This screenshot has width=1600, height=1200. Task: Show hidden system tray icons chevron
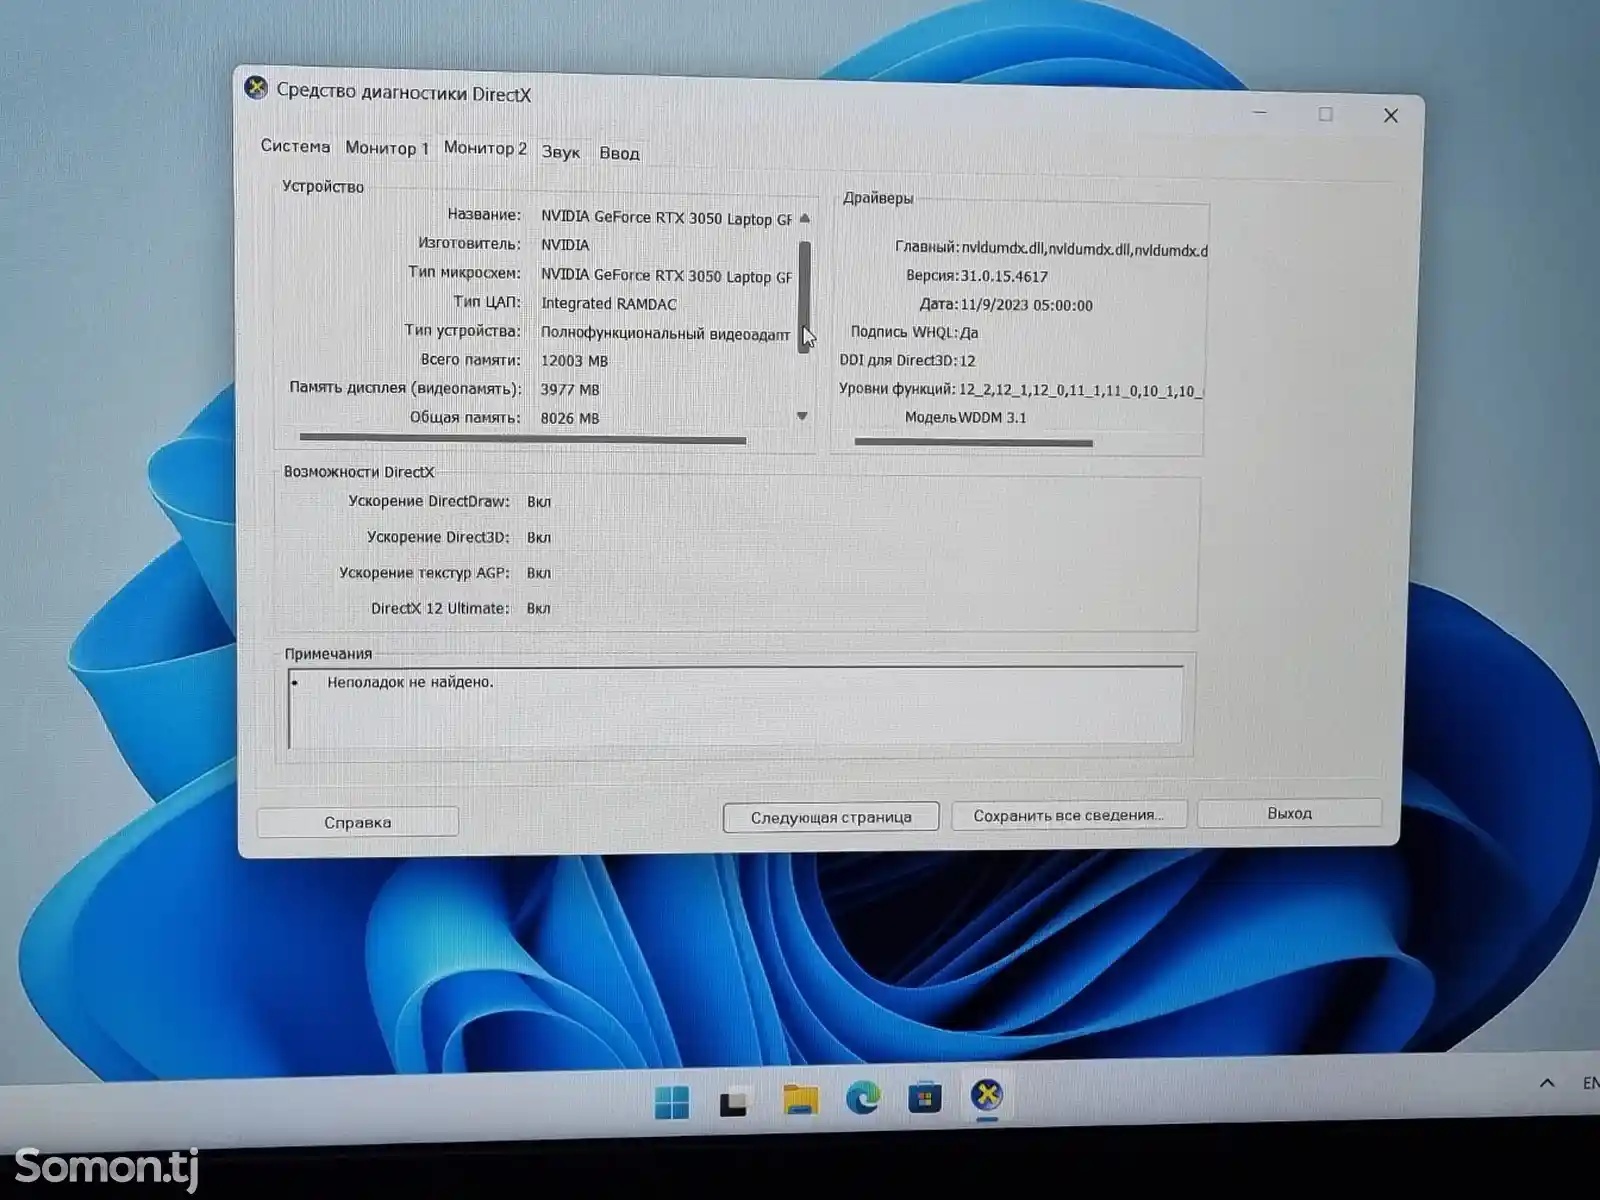click(x=1547, y=1083)
